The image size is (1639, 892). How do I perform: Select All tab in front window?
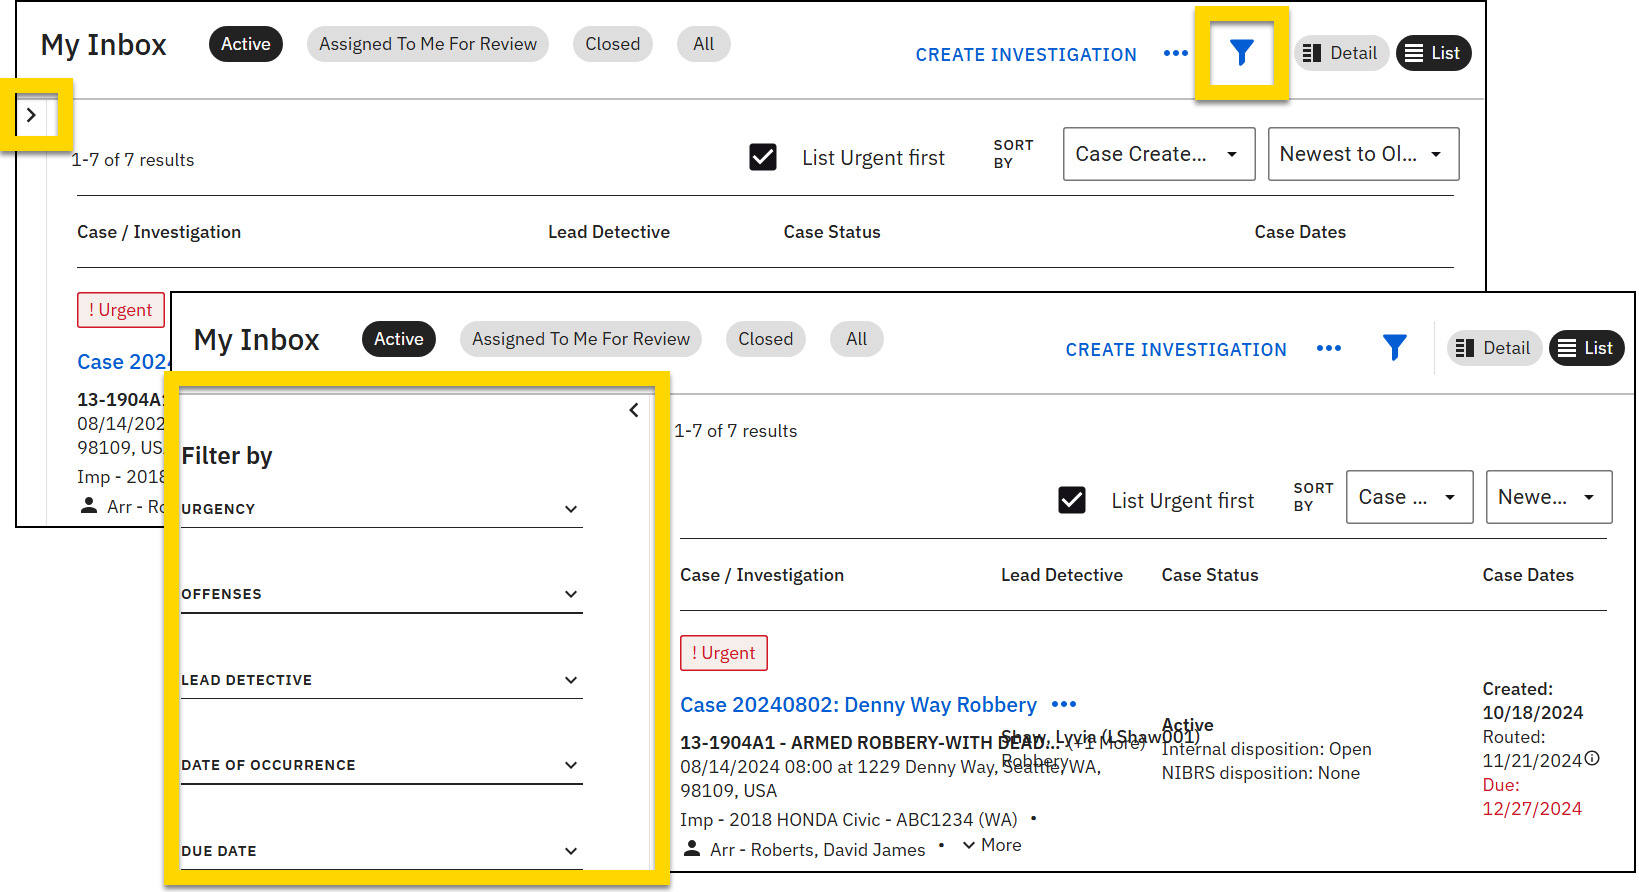pyautogui.click(x=856, y=339)
